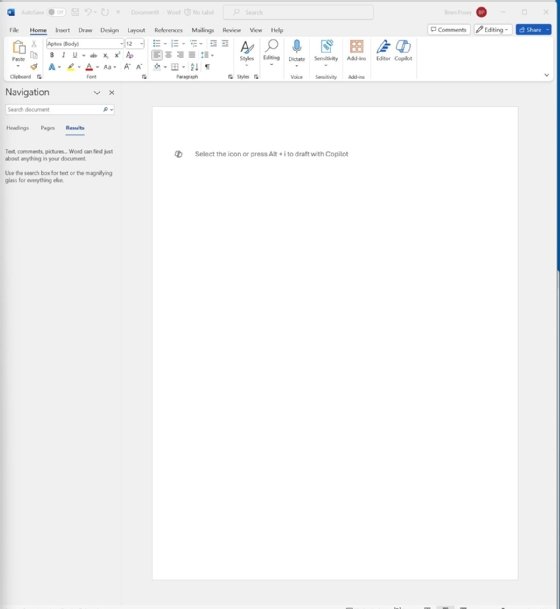Show the Pages tab in Navigation
Screen dimensions: 560x609
48,128
